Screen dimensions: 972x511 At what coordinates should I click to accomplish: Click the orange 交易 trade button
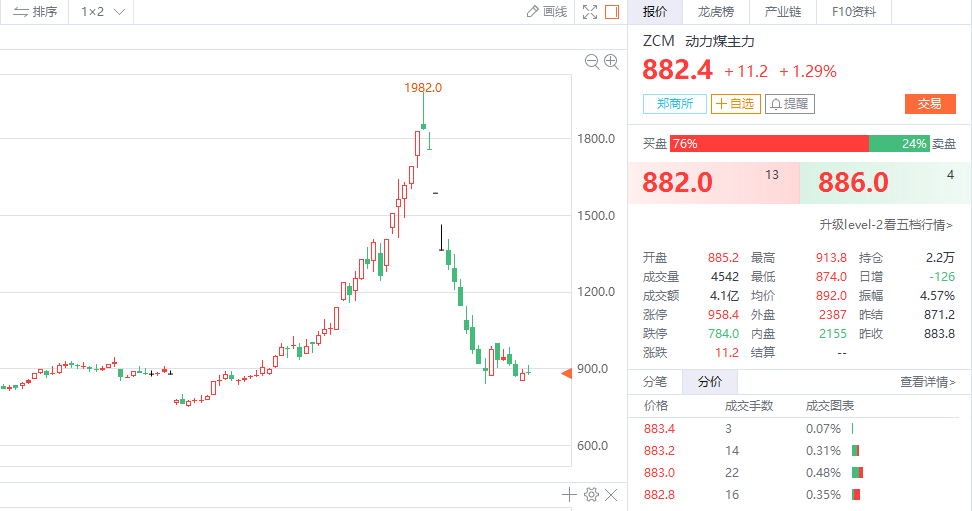pyautogui.click(x=930, y=104)
